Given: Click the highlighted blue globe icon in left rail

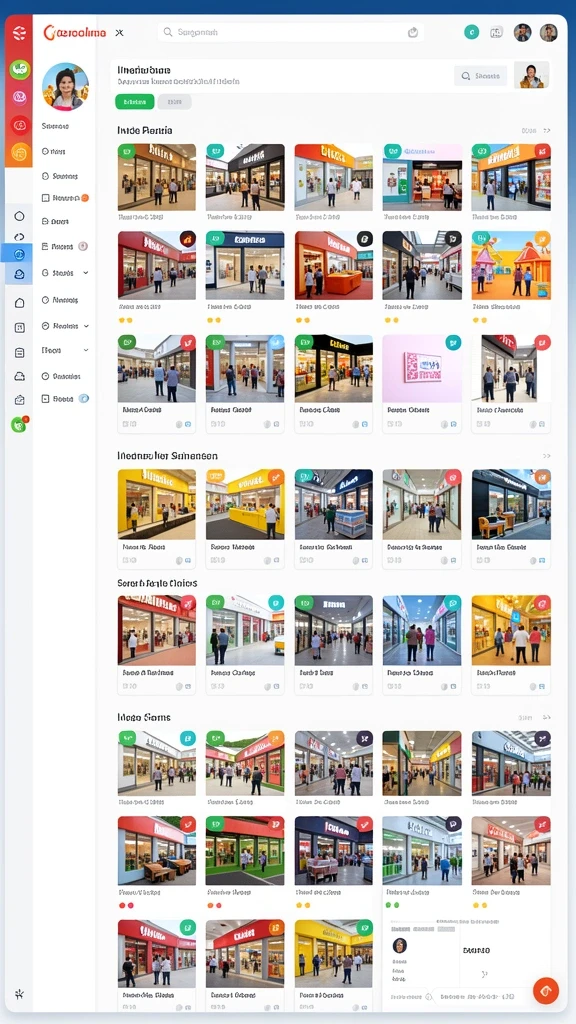Looking at the screenshot, I should tap(20, 255).
